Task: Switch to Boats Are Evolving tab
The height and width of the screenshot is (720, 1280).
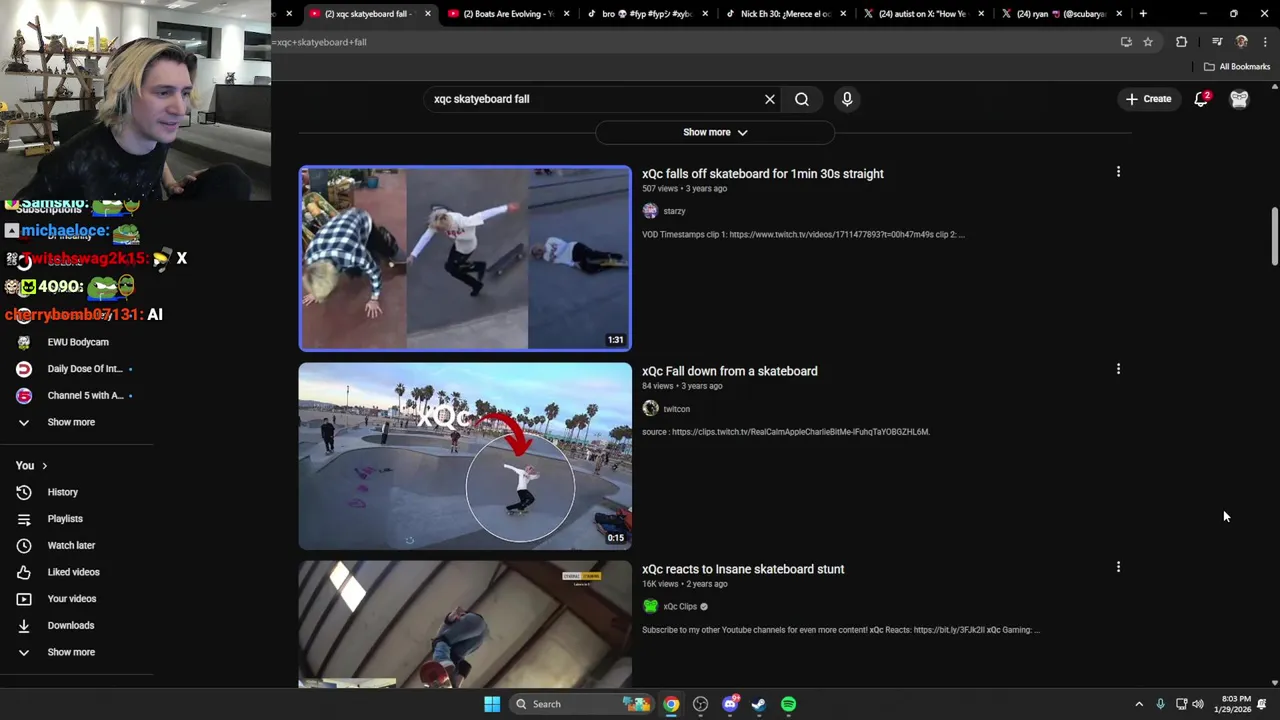Action: (x=507, y=14)
